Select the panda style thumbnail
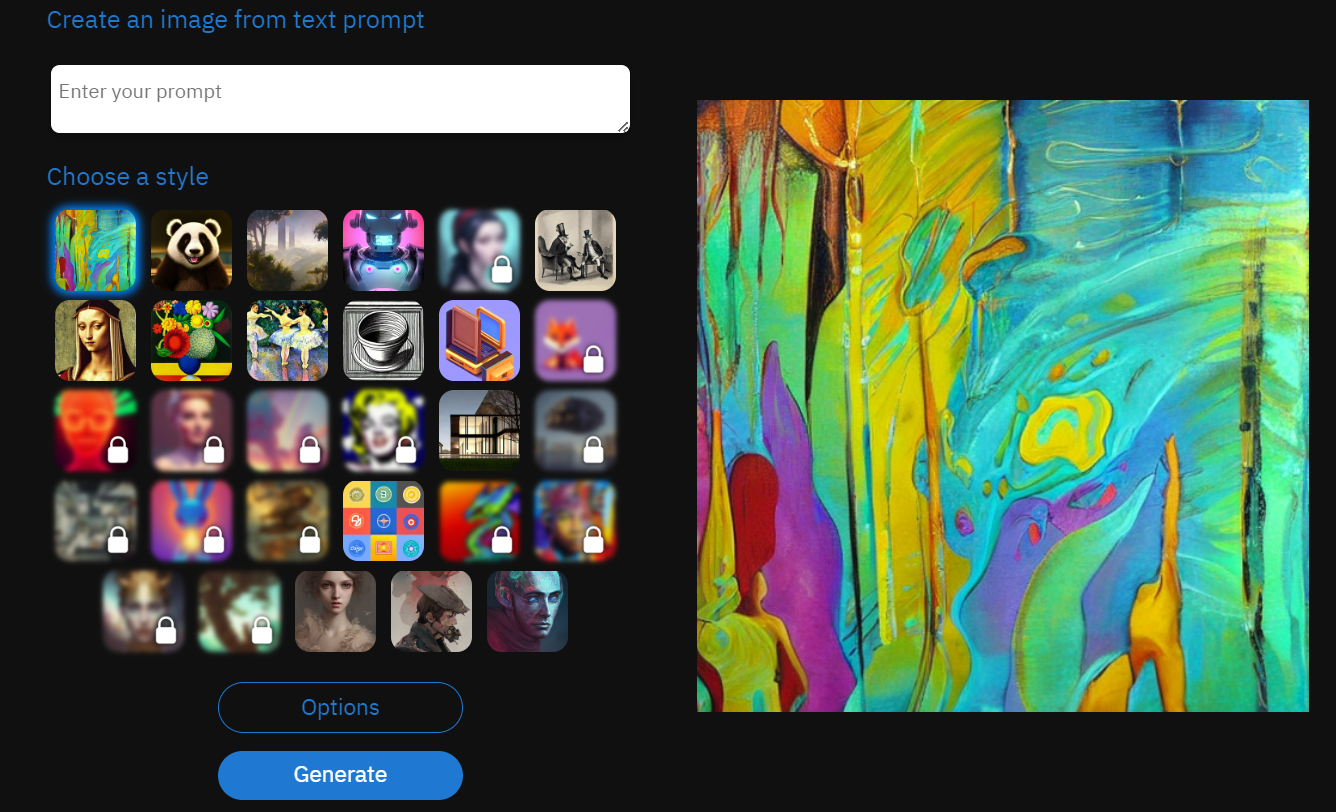Image resolution: width=1336 pixels, height=812 pixels. coord(191,250)
